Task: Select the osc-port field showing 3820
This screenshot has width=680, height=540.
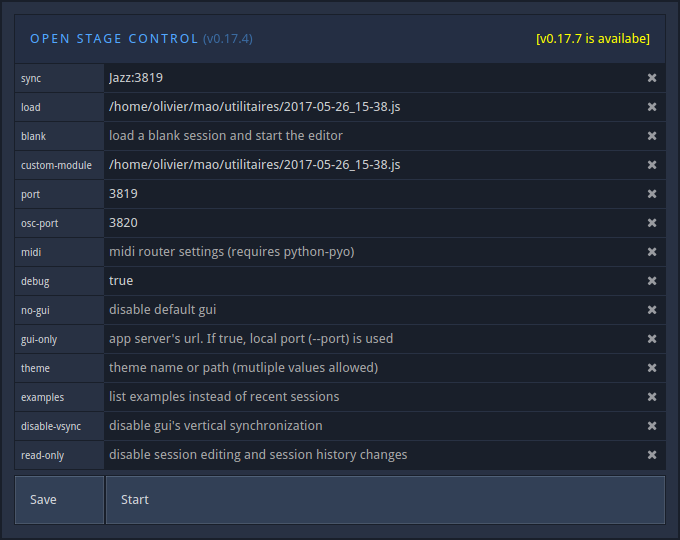Action: click(370, 223)
